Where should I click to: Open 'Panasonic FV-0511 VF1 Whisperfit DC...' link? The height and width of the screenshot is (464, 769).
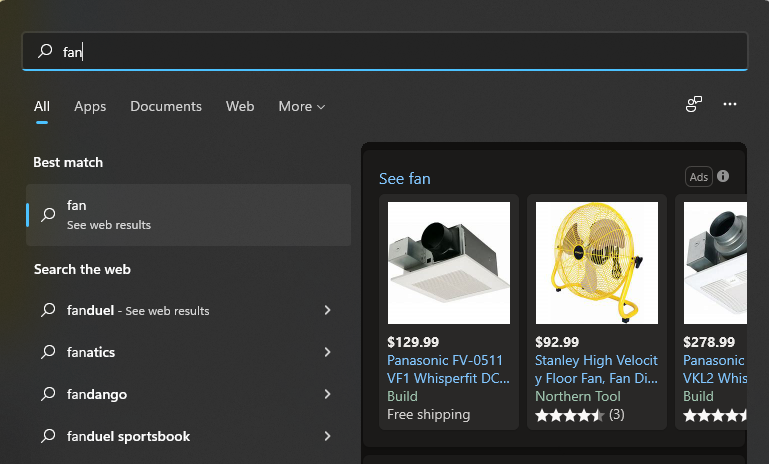coord(448,369)
